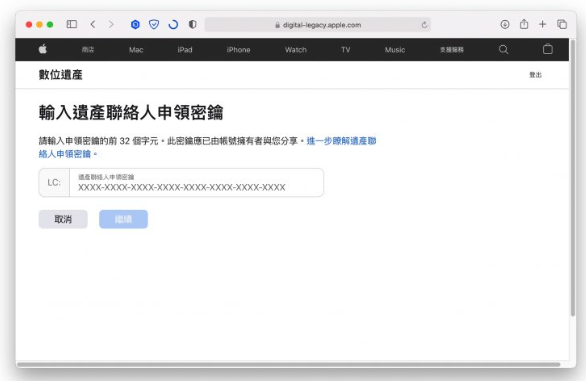The height and width of the screenshot is (381, 586).
Task: Open the iPad navigation item
Action: coord(185,50)
